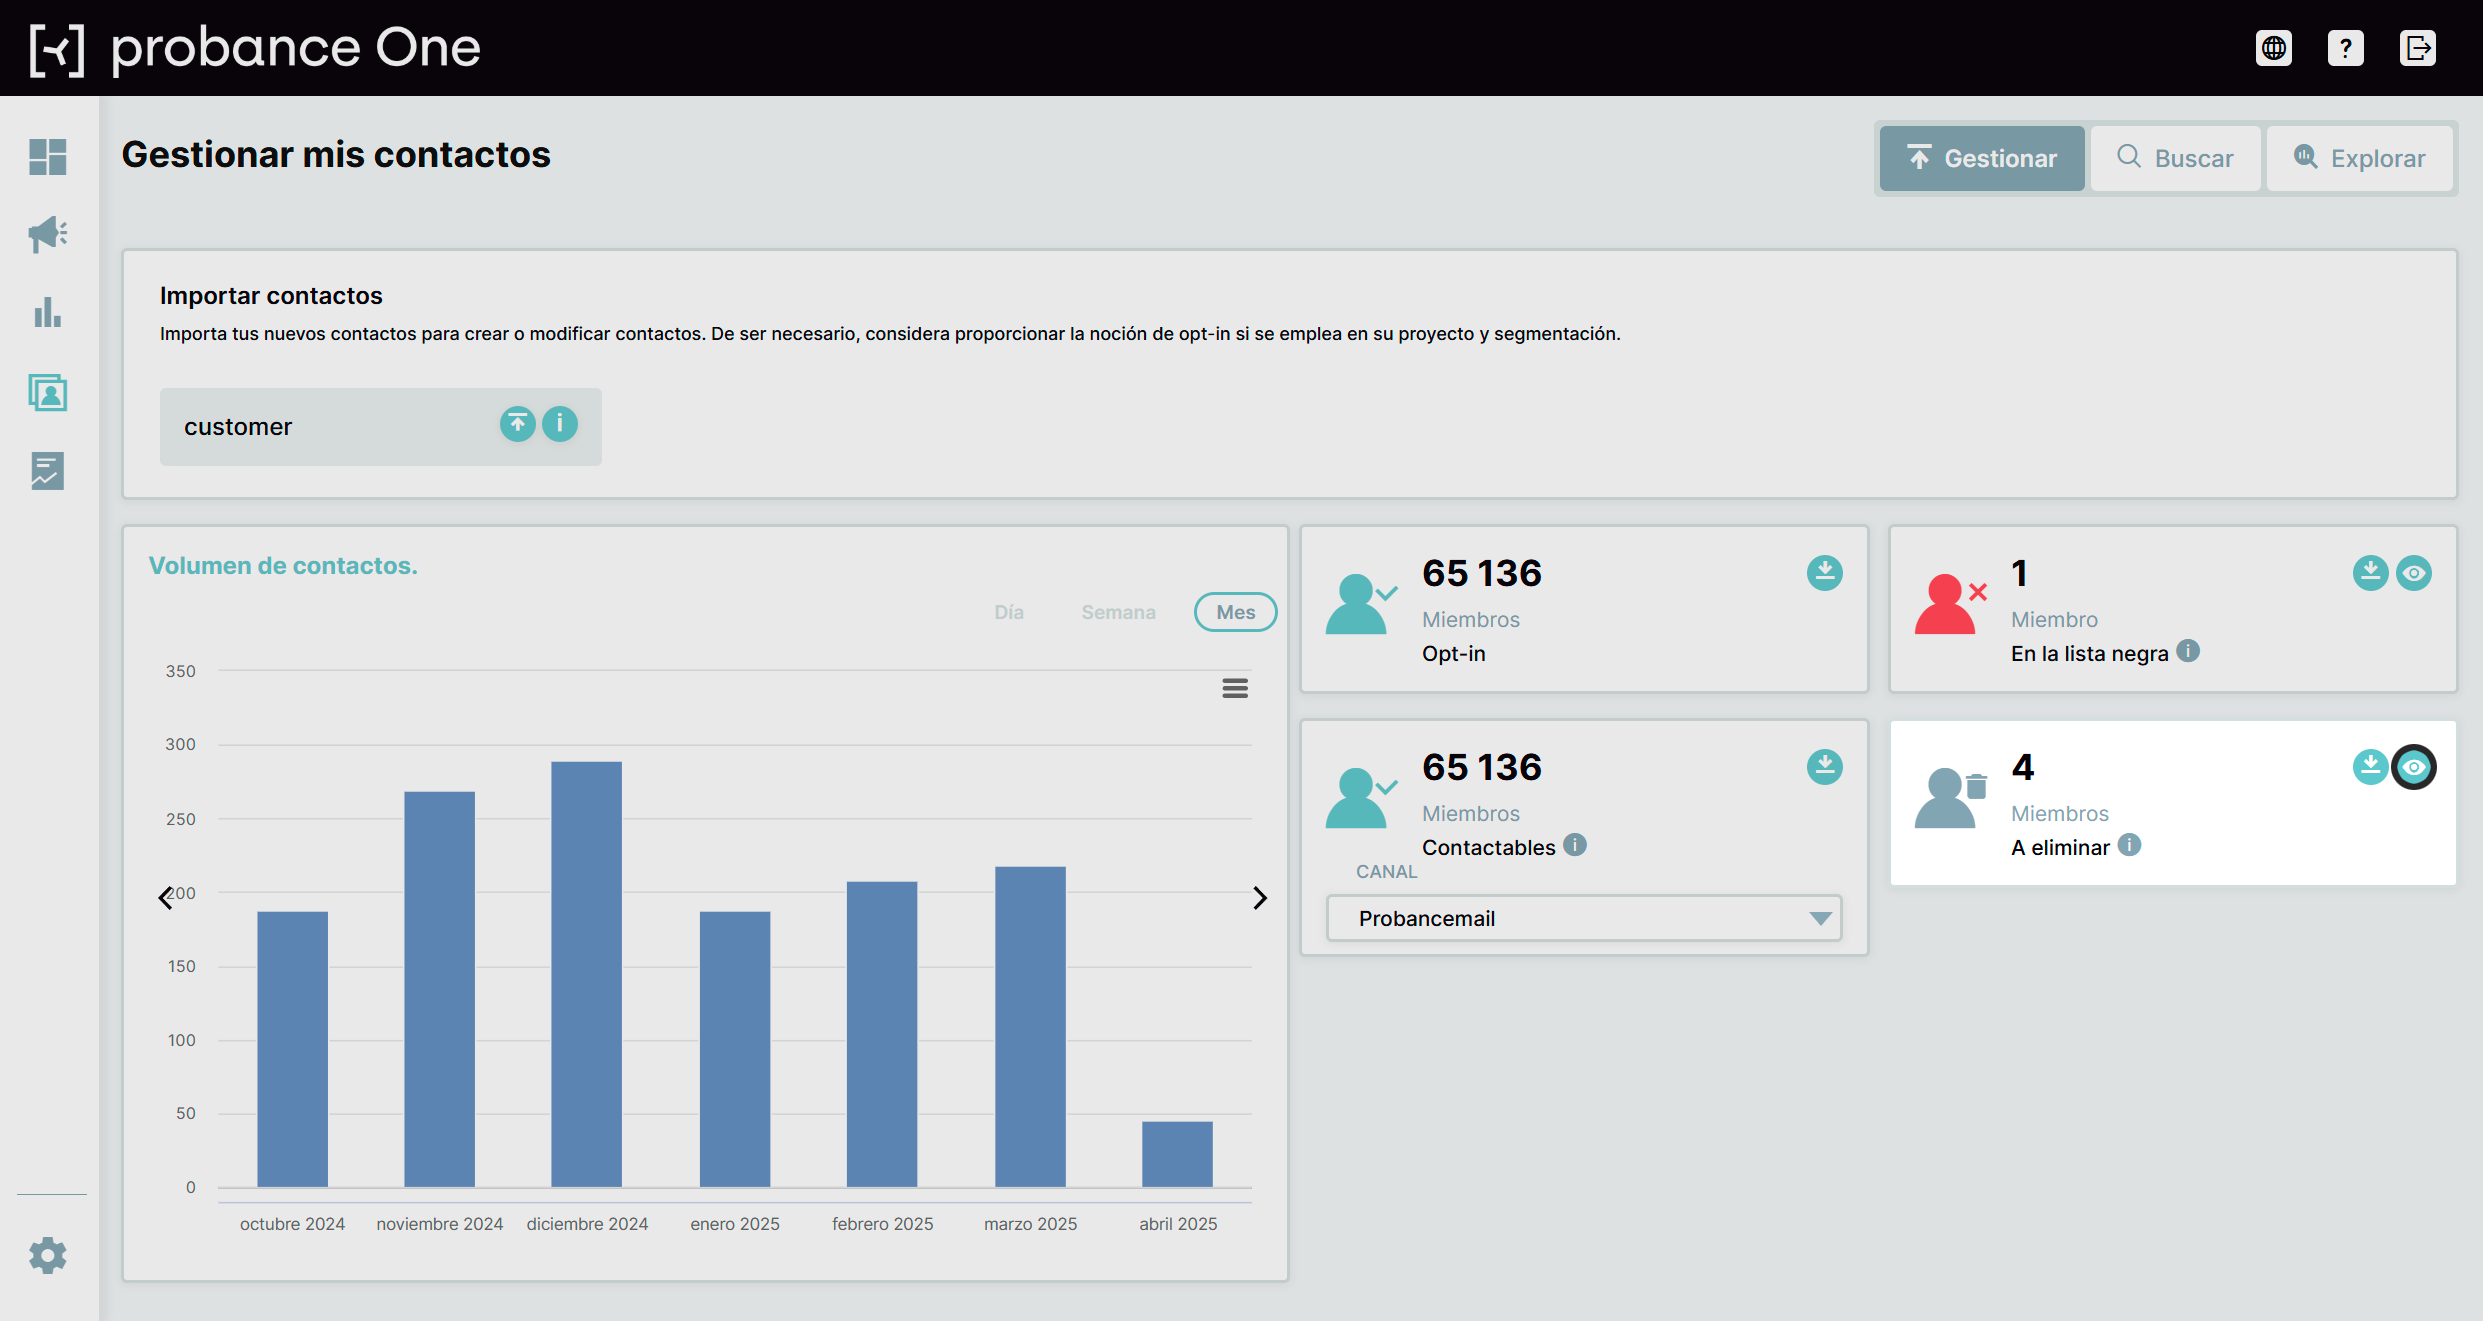Download Contactables members list
This screenshot has height=1321, width=2483.
coord(1825,767)
